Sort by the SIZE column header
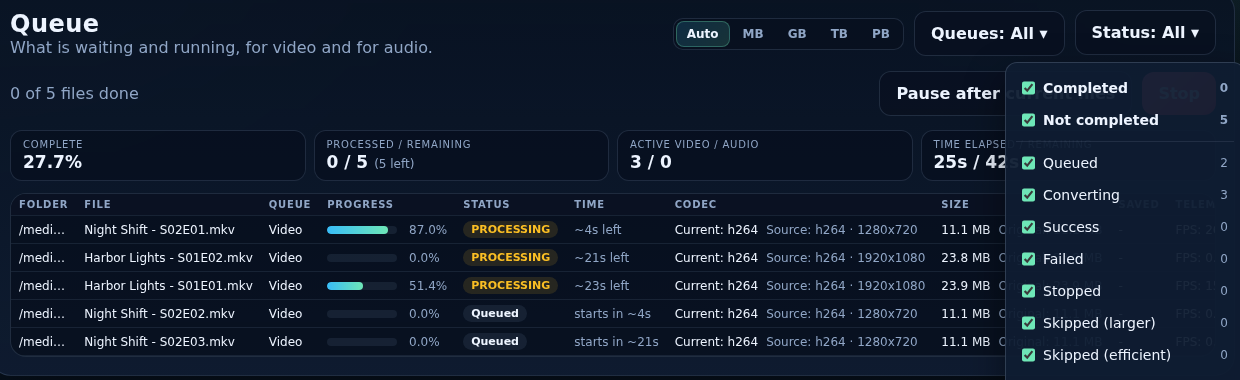This screenshot has width=1240, height=380. 955,205
